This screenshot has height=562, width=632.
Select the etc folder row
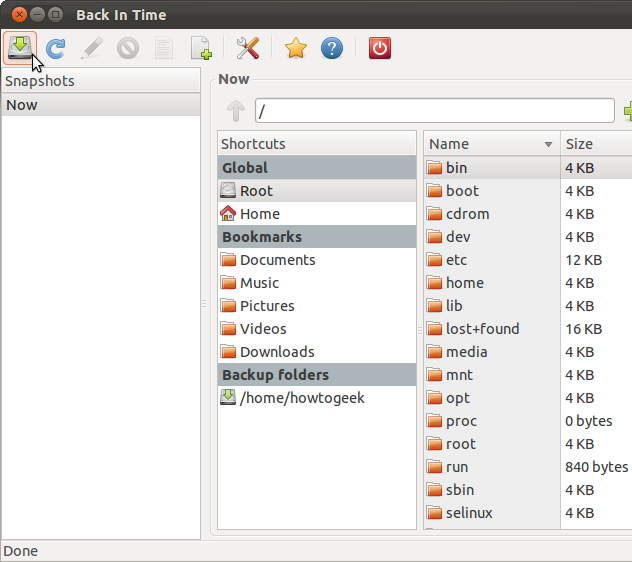tap(456, 260)
